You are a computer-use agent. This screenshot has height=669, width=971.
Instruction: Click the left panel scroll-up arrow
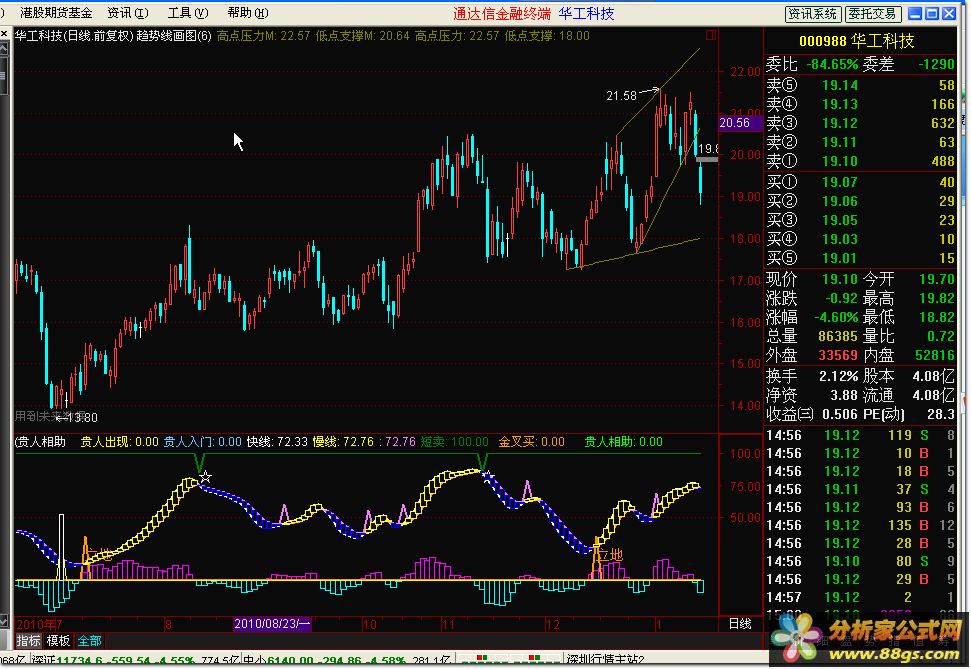[x=4, y=48]
